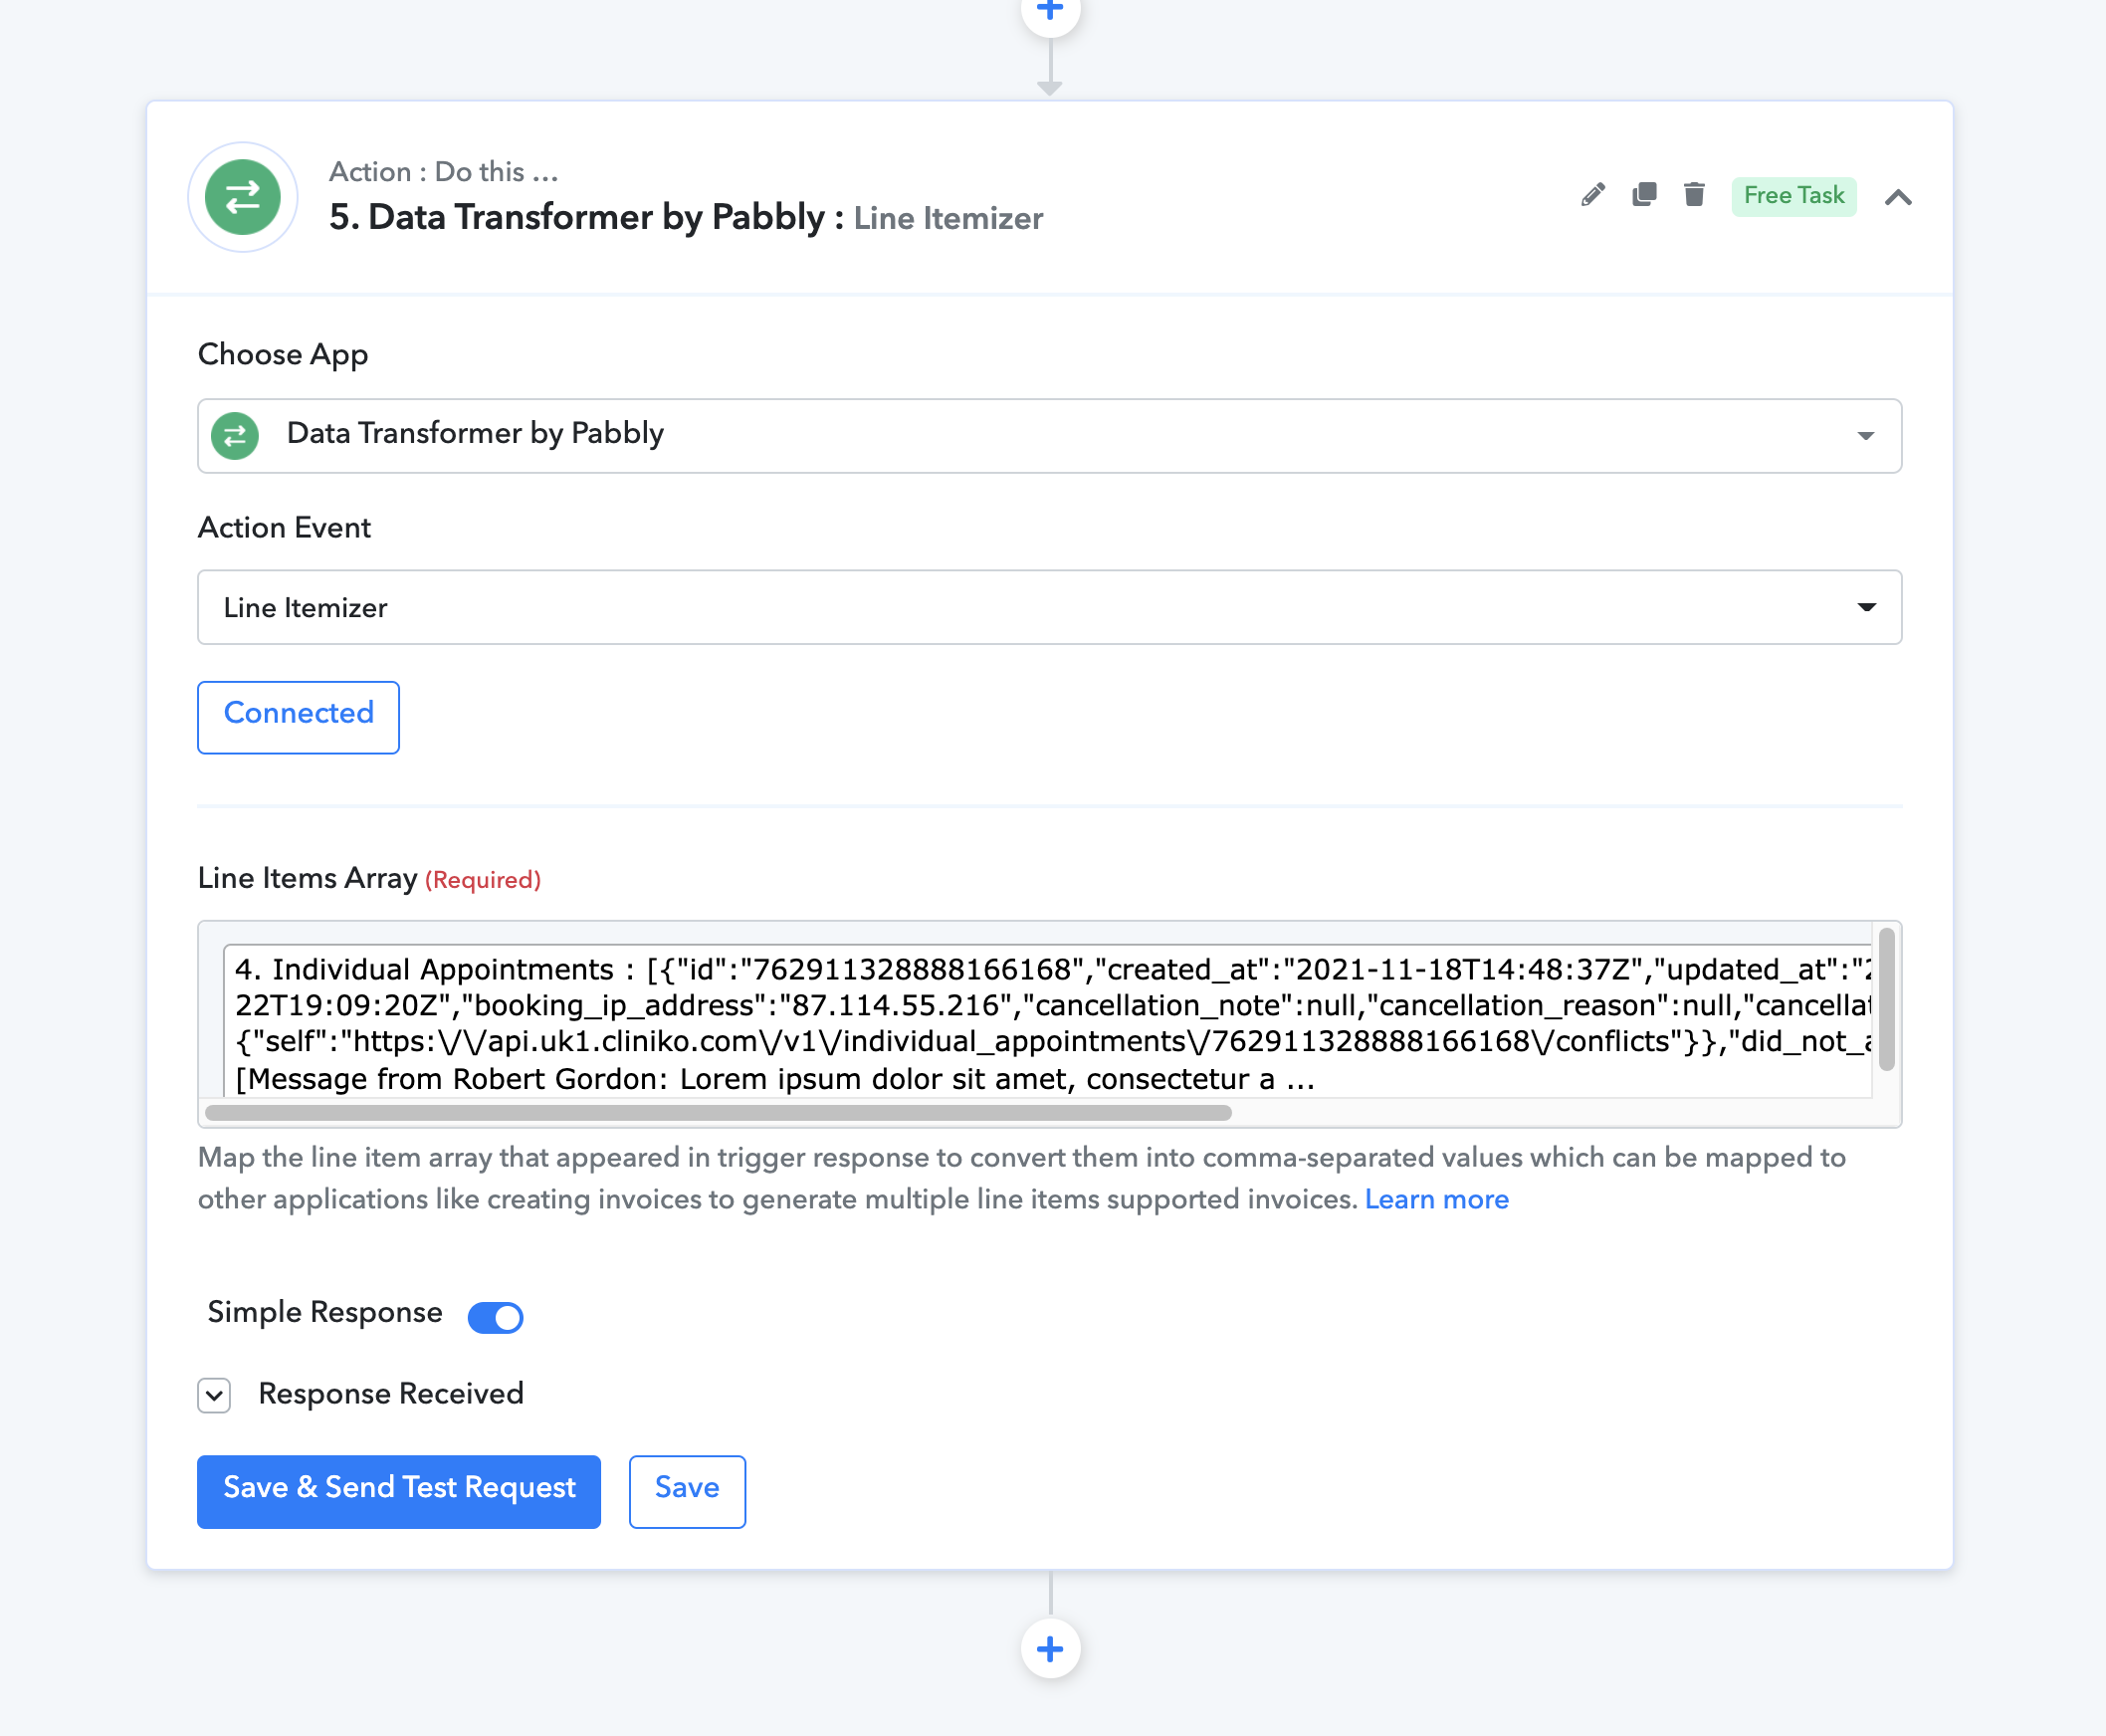2106x1736 pixels.
Task: Expand the Response Received section
Action: (x=214, y=1395)
